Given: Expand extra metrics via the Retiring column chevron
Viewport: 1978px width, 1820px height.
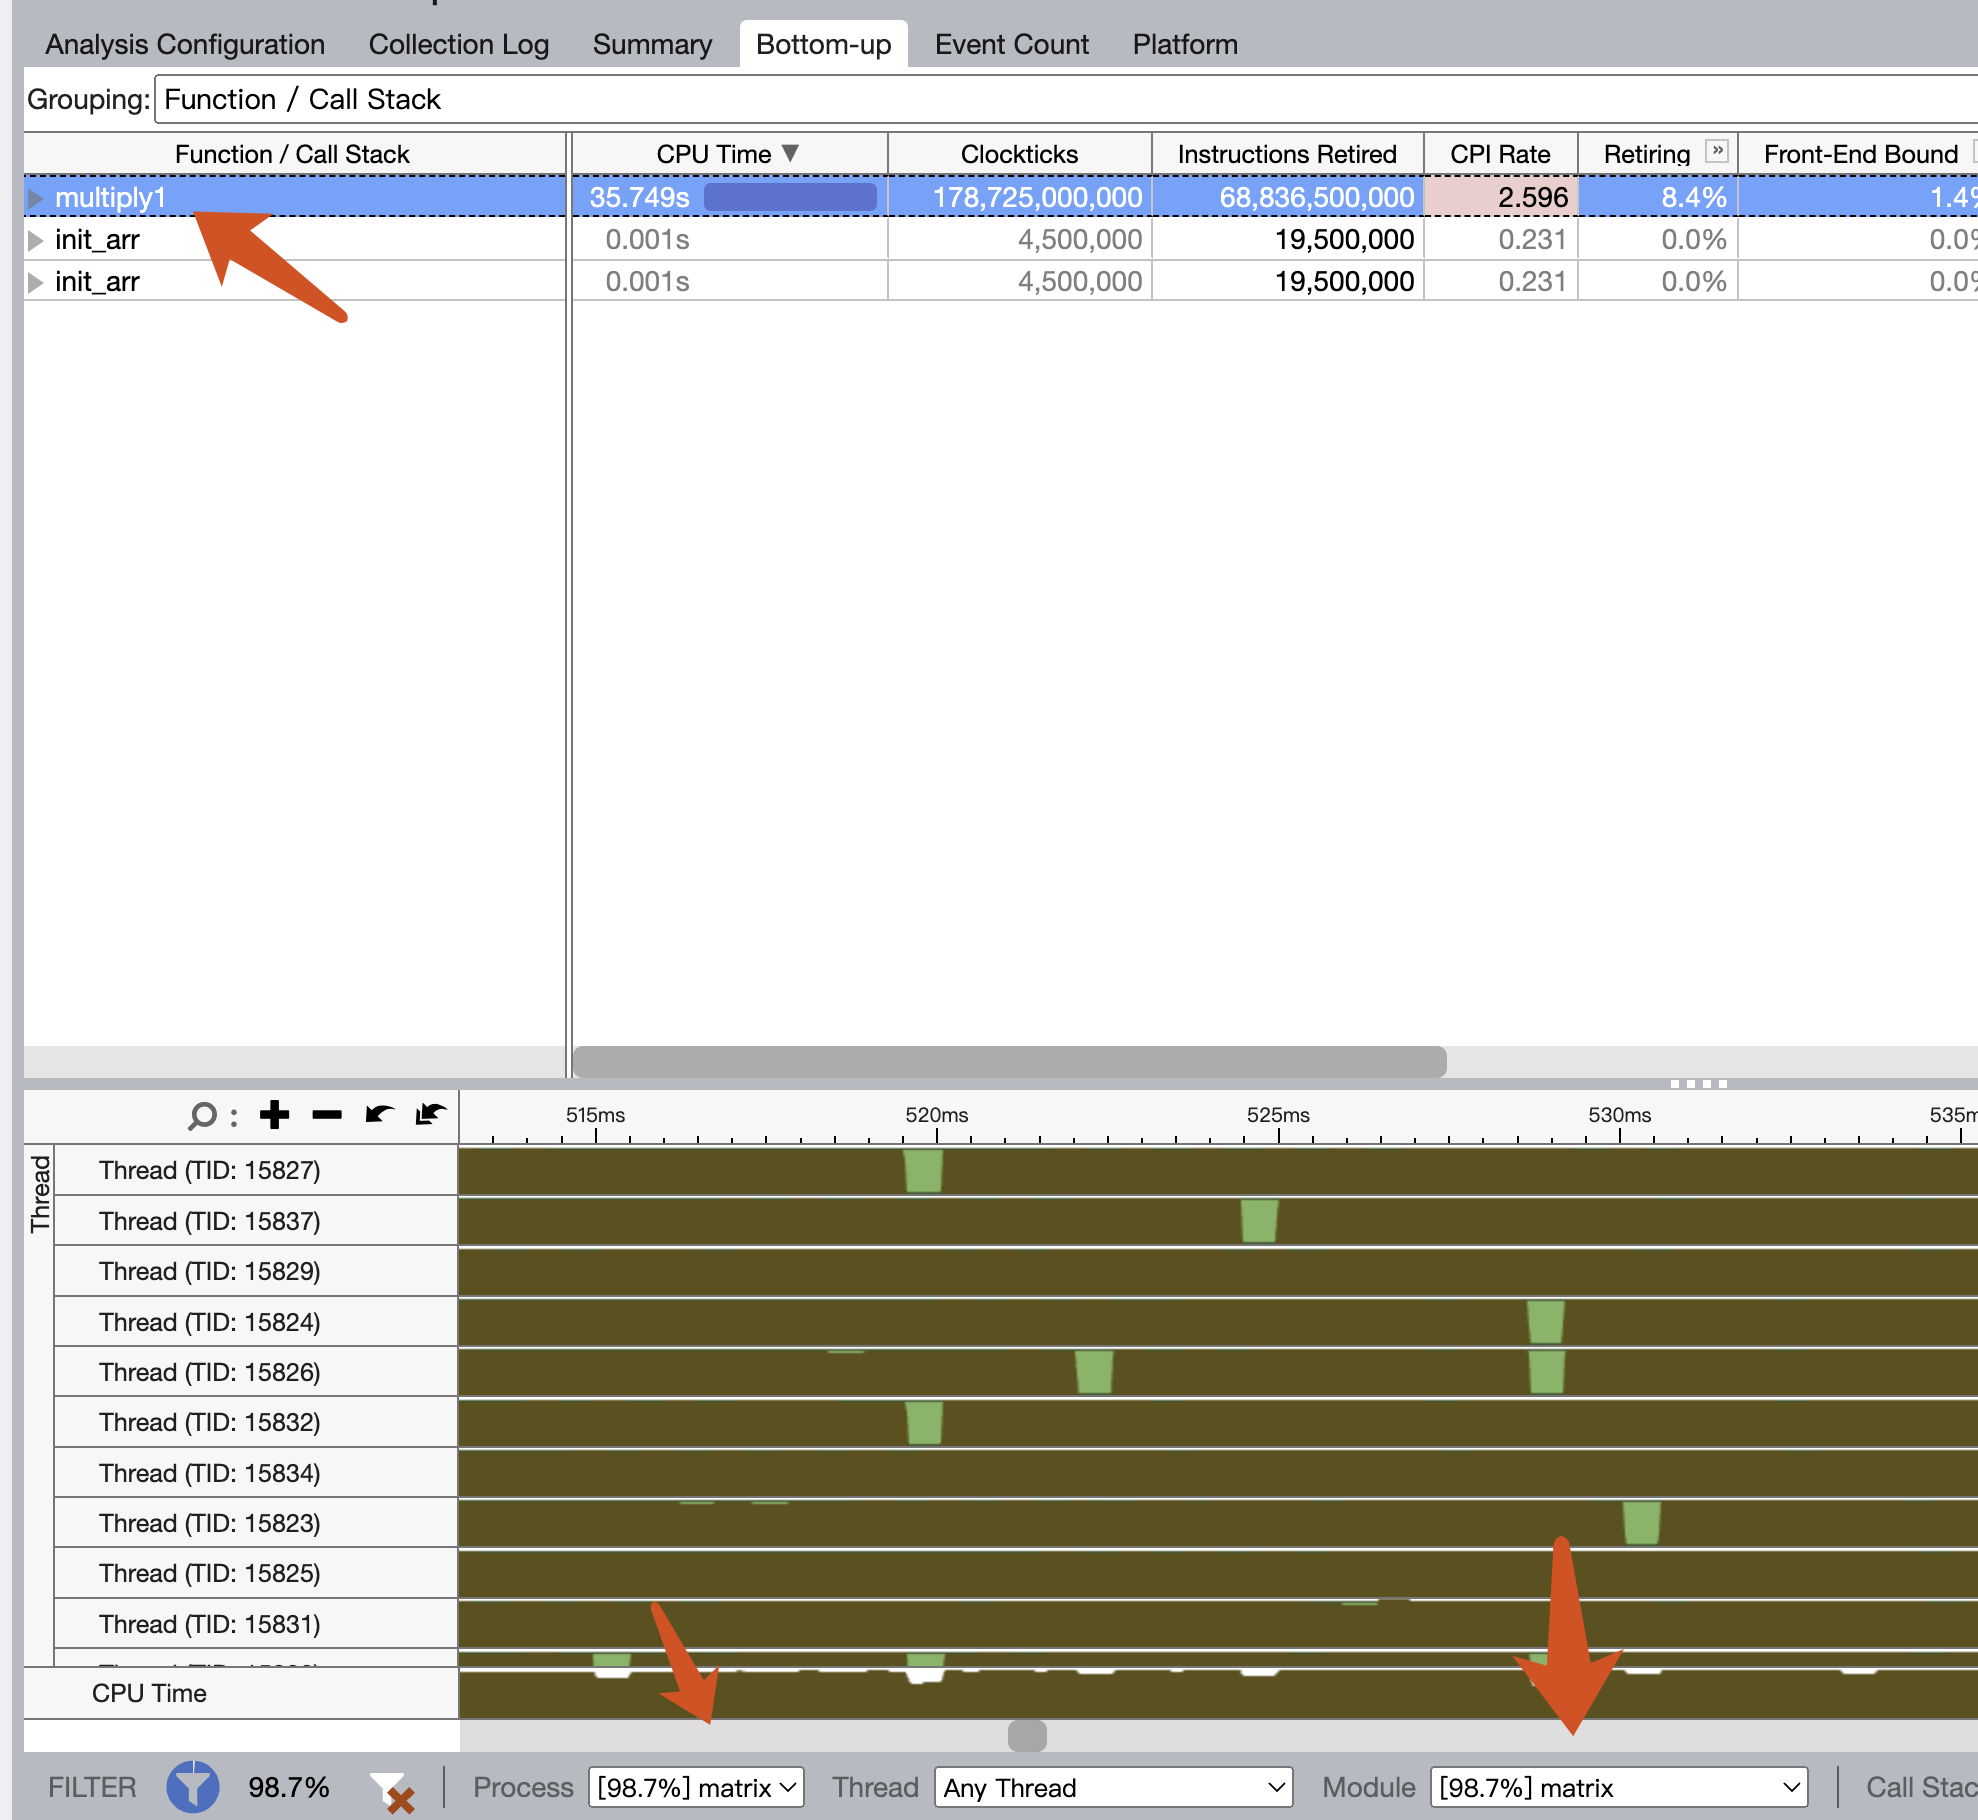Looking at the screenshot, I should (x=1717, y=151).
